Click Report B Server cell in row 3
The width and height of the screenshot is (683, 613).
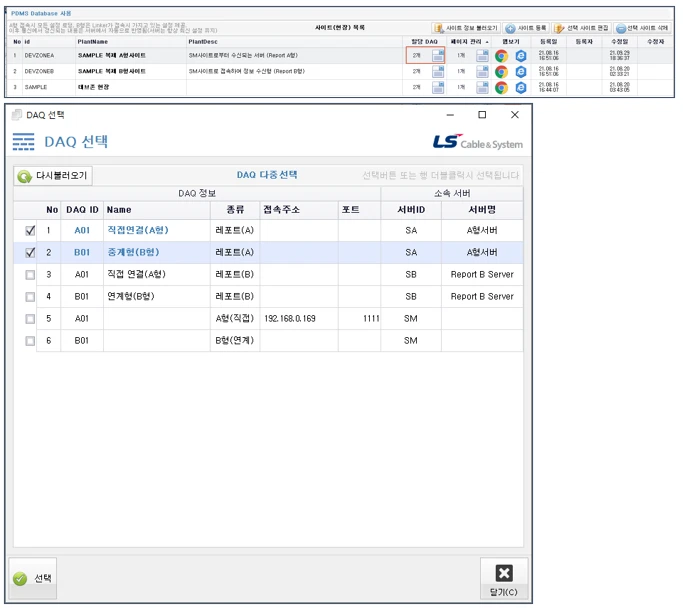(x=482, y=274)
